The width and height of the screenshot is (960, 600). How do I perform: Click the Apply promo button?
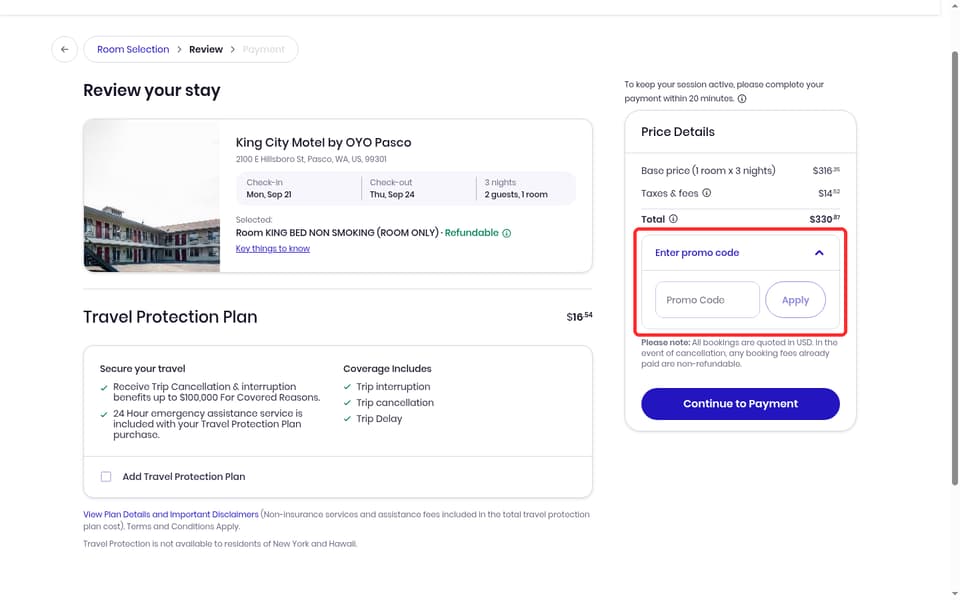point(795,300)
